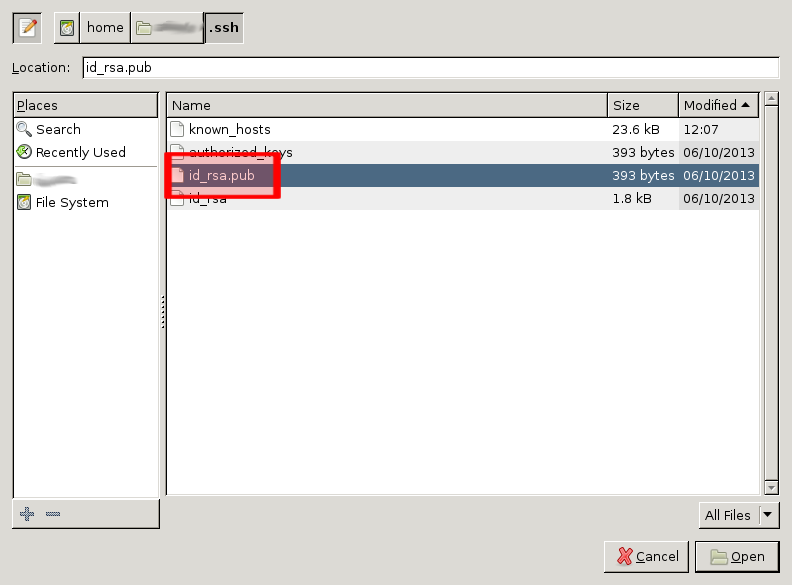This screenshot has width=792, height=585.
Task: Remove bookmark with the minus icon
Action: pos(53,513)
